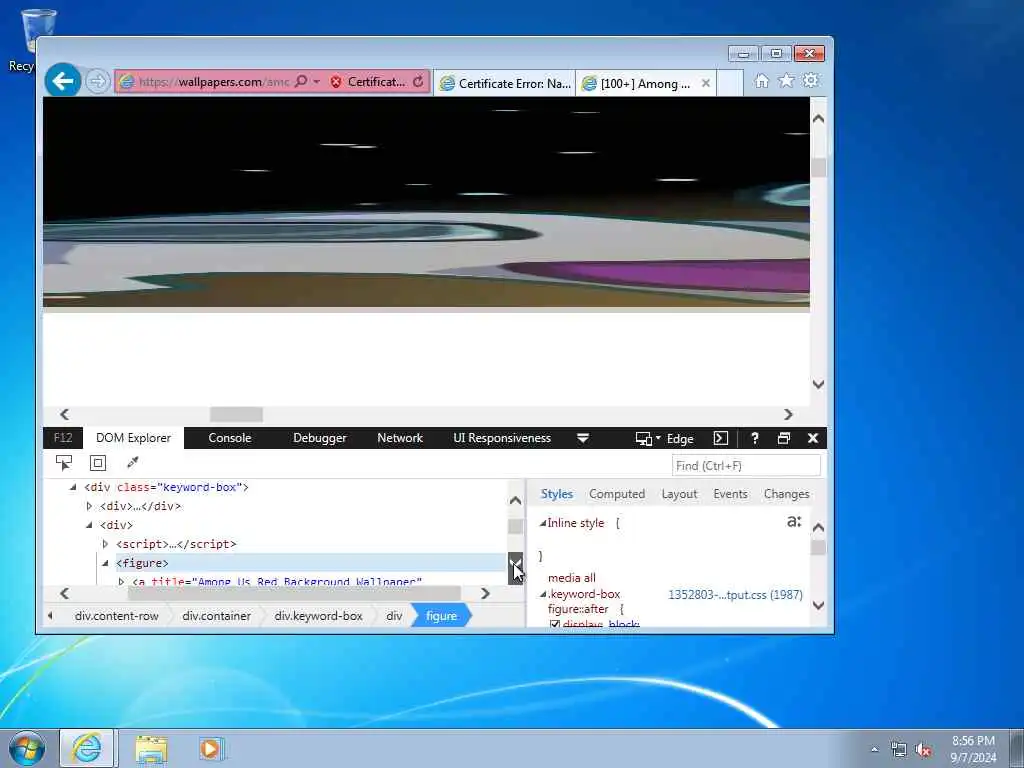1024x768 pixels.
Task: Click the add pseudo state a: button
Action: coord(793,522)
